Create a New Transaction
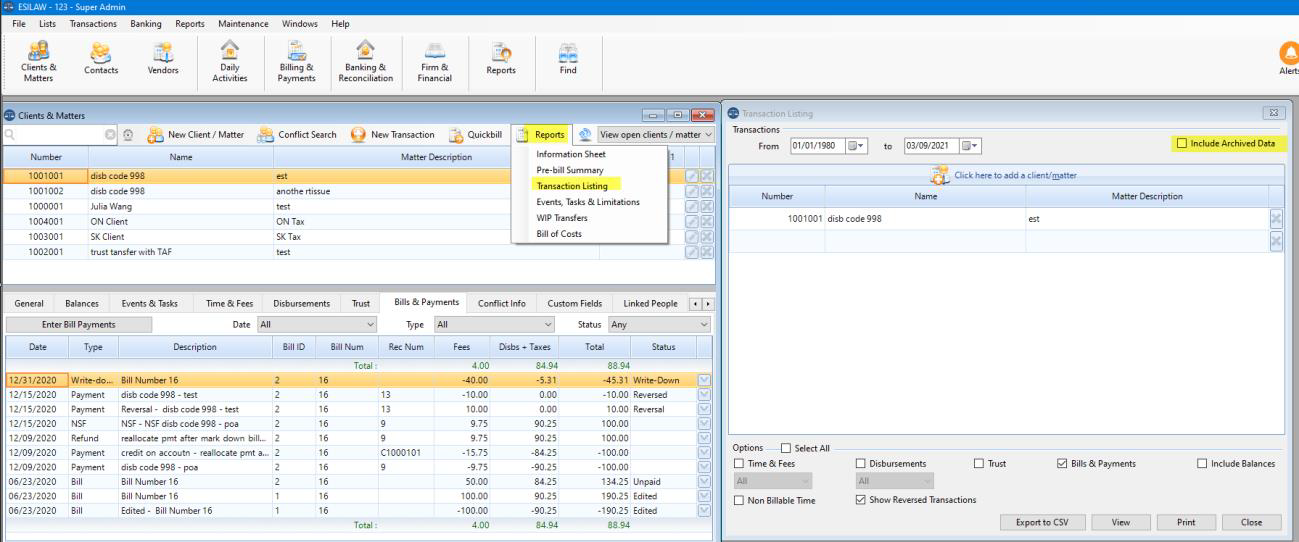This screenshot has height=542, width=1299. click(393, 134)
